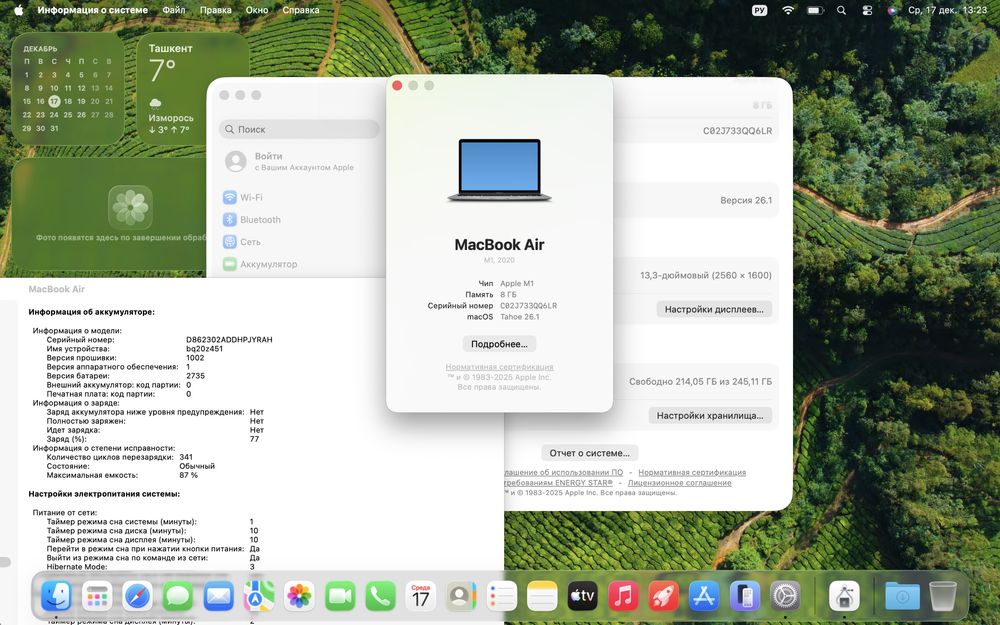Click the Состояние Обычный row
The height and width of the screenshot is (625, 1000).
click(130, 466)
